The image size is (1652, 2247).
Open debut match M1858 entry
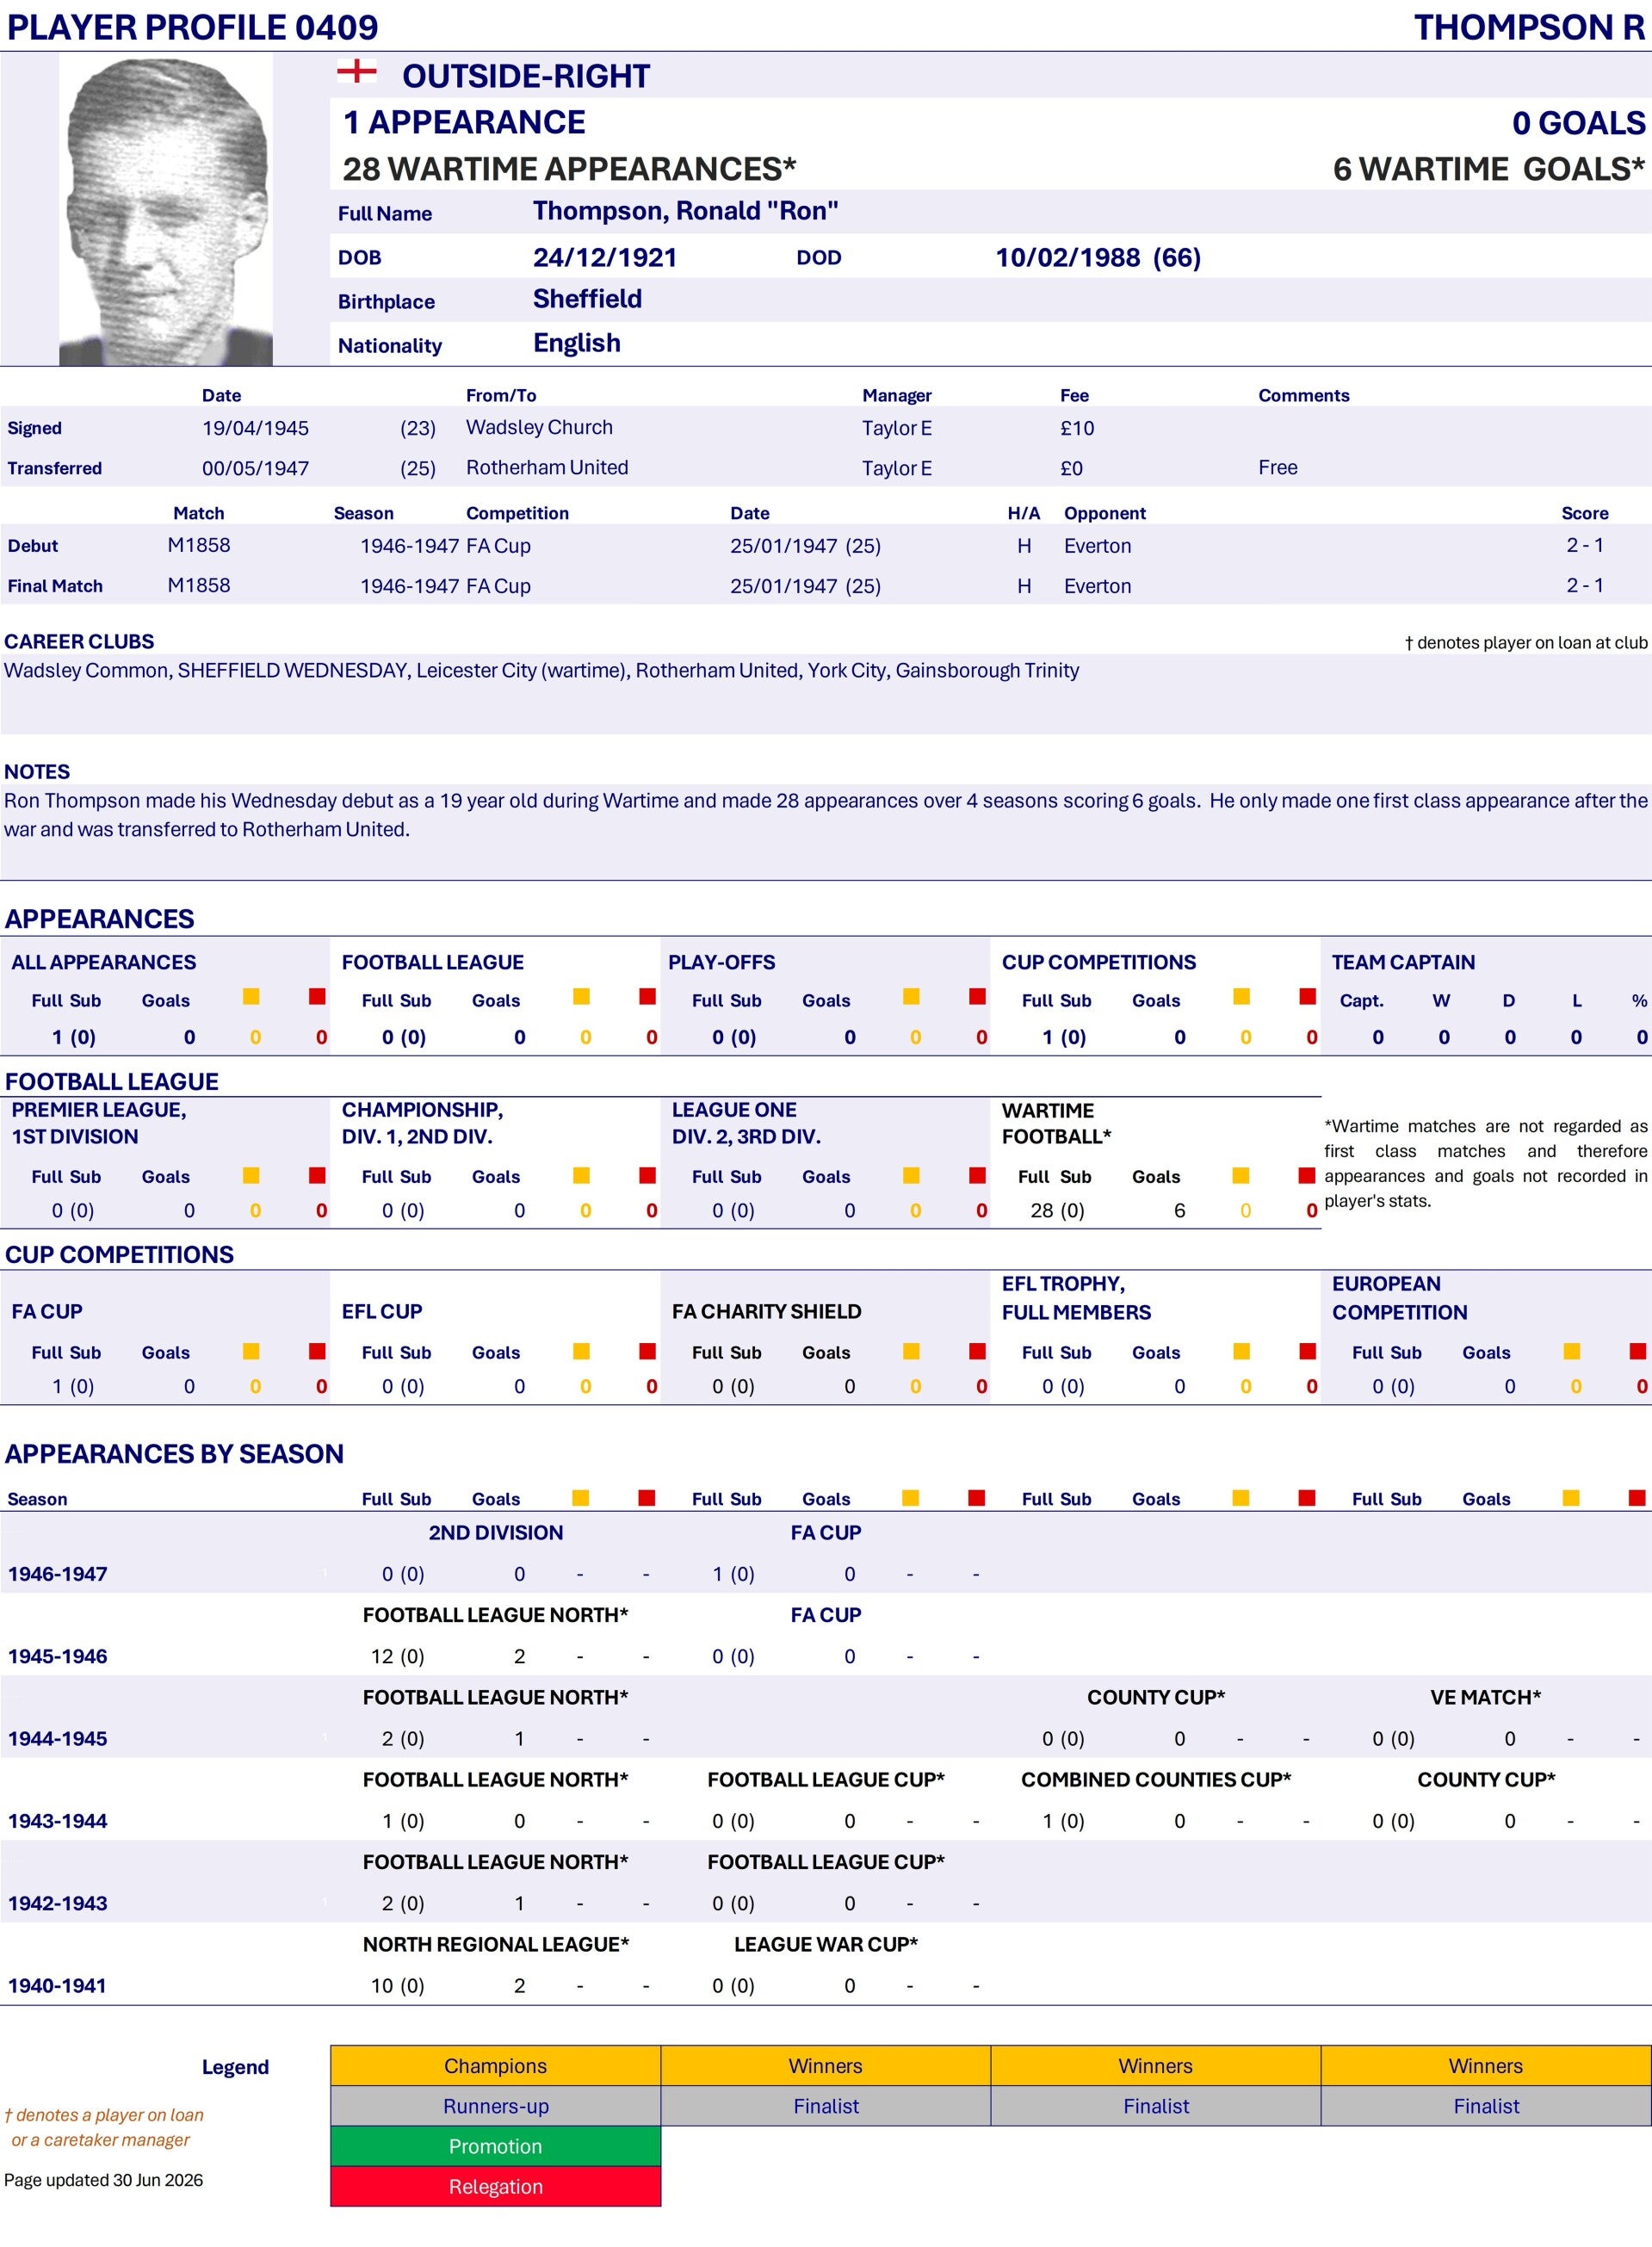tap(199, 545)
